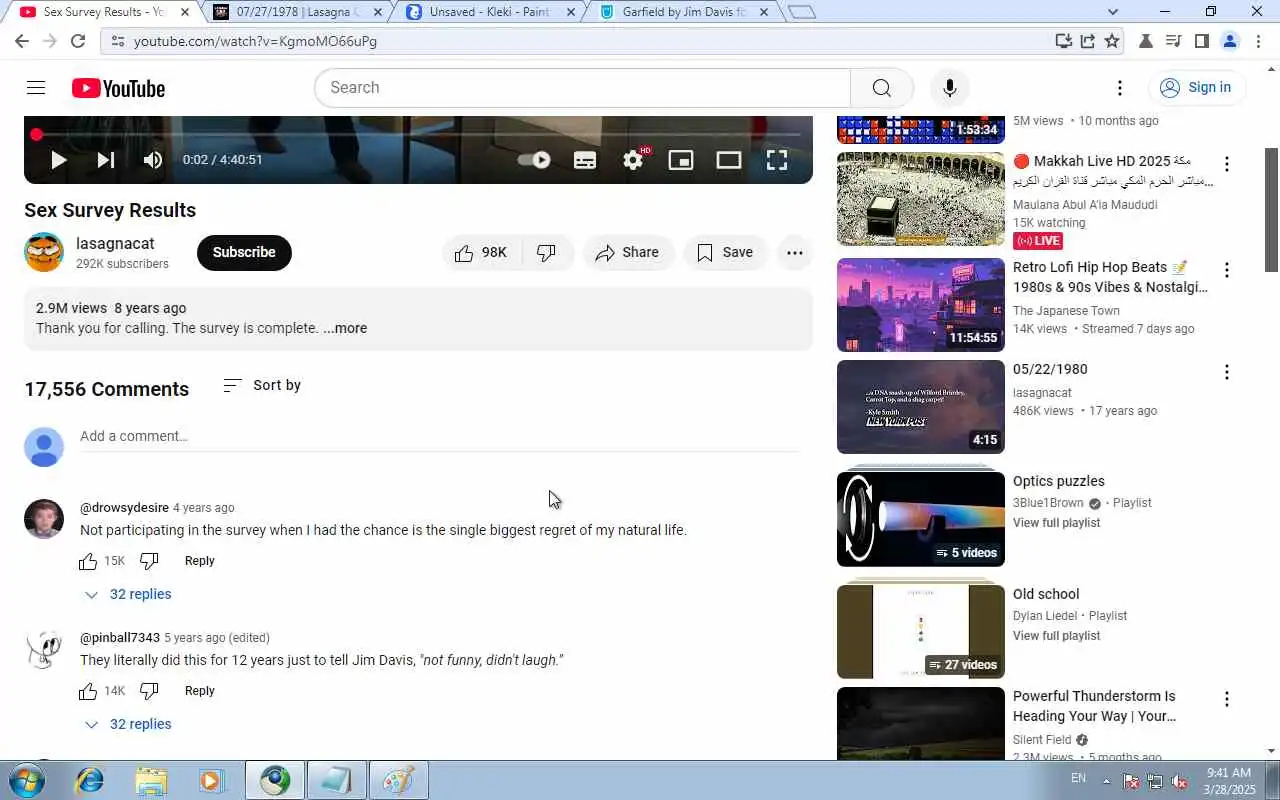1280x800 pixels.
Task: Switch to miniplayer mode
Action: (681, 160)
